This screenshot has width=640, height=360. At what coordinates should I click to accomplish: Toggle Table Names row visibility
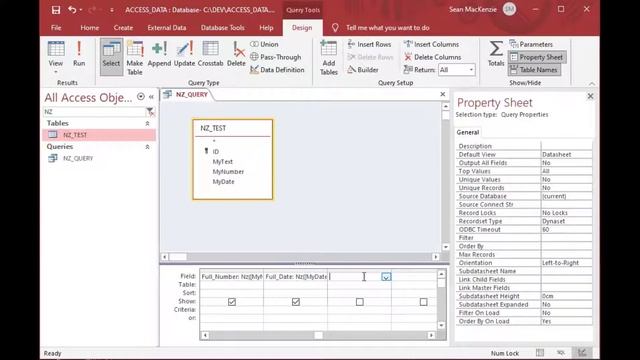point(534,70)
